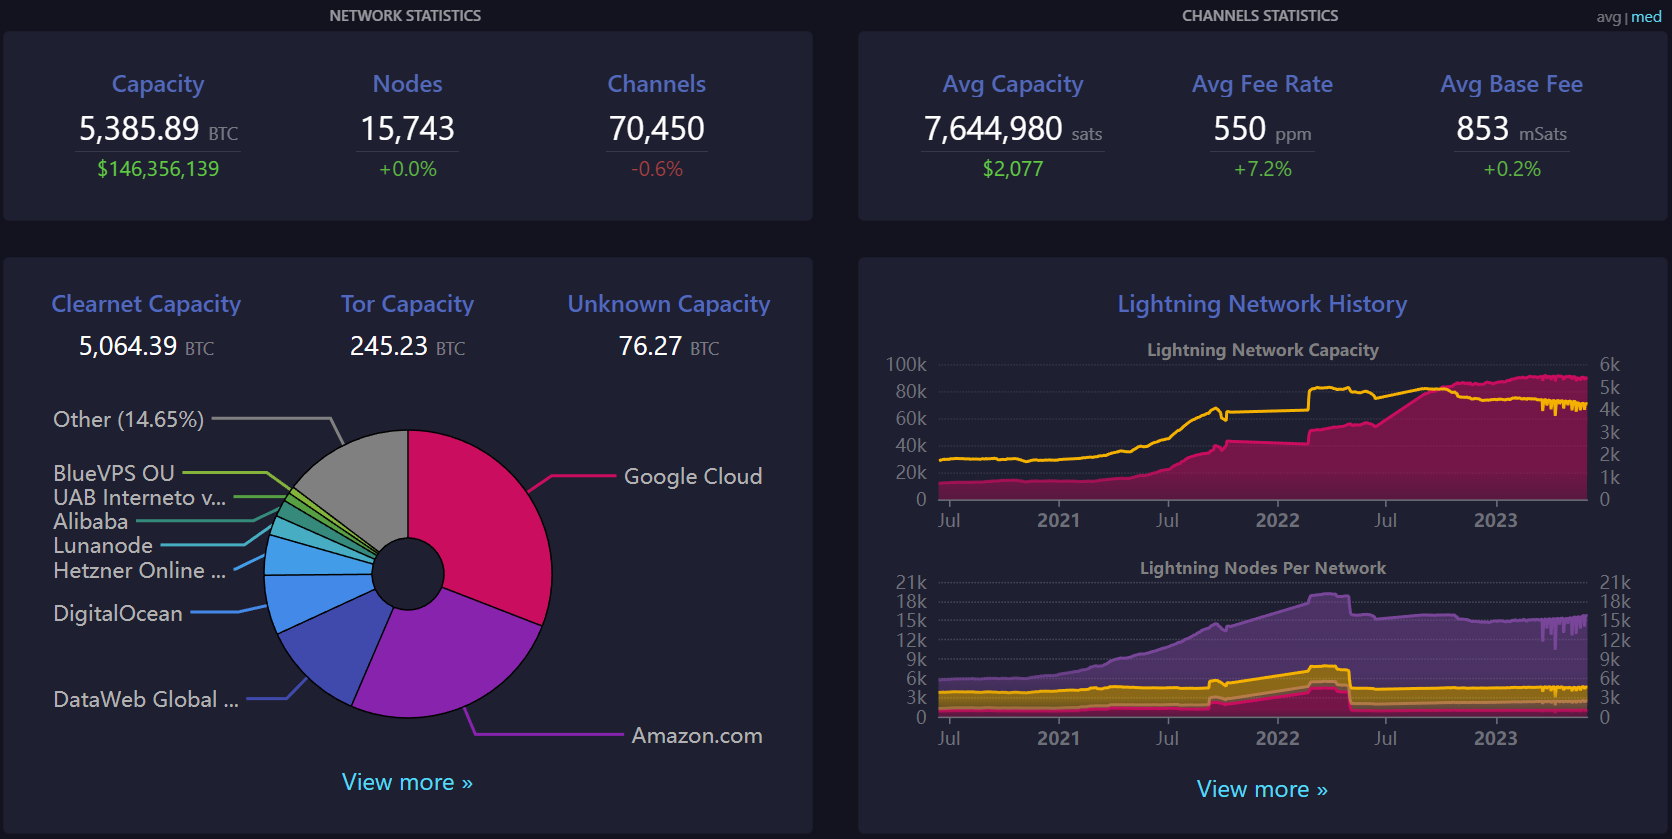Open the Nodes statistic heading
Screen dimensions: 1672x839
[x=407, y=84]
